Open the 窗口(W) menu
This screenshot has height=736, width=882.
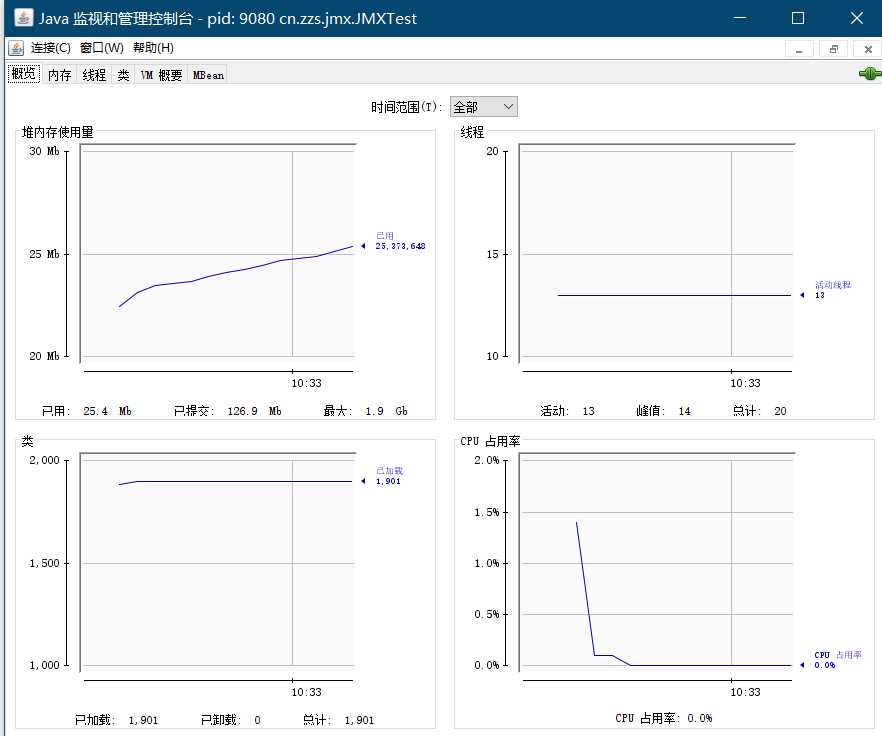click(x=102, y=48)
